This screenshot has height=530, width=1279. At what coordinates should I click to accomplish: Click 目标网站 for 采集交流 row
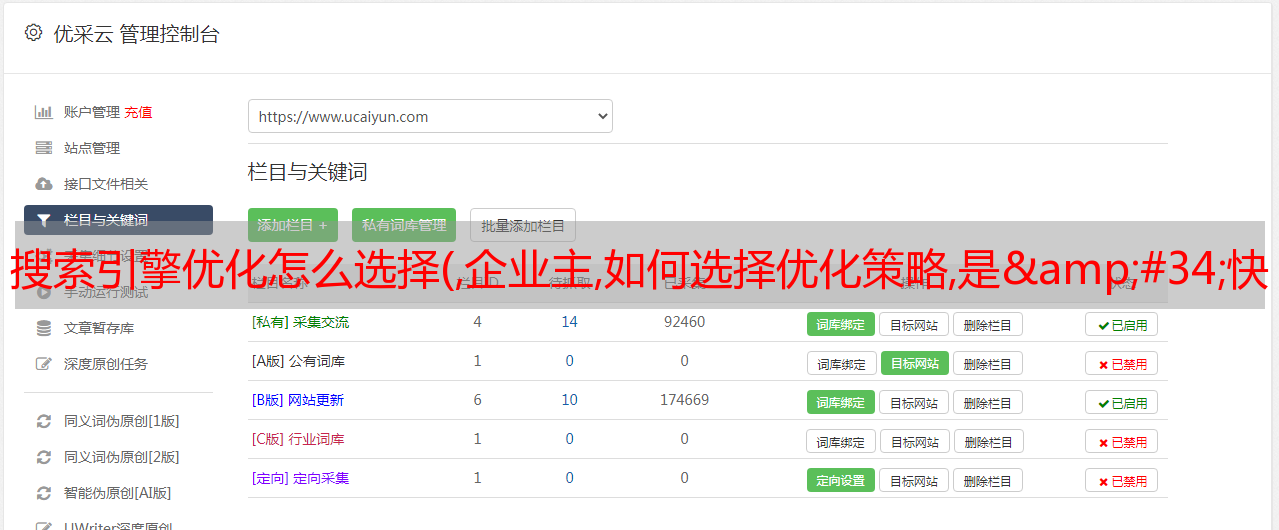[x=914, y=324]
